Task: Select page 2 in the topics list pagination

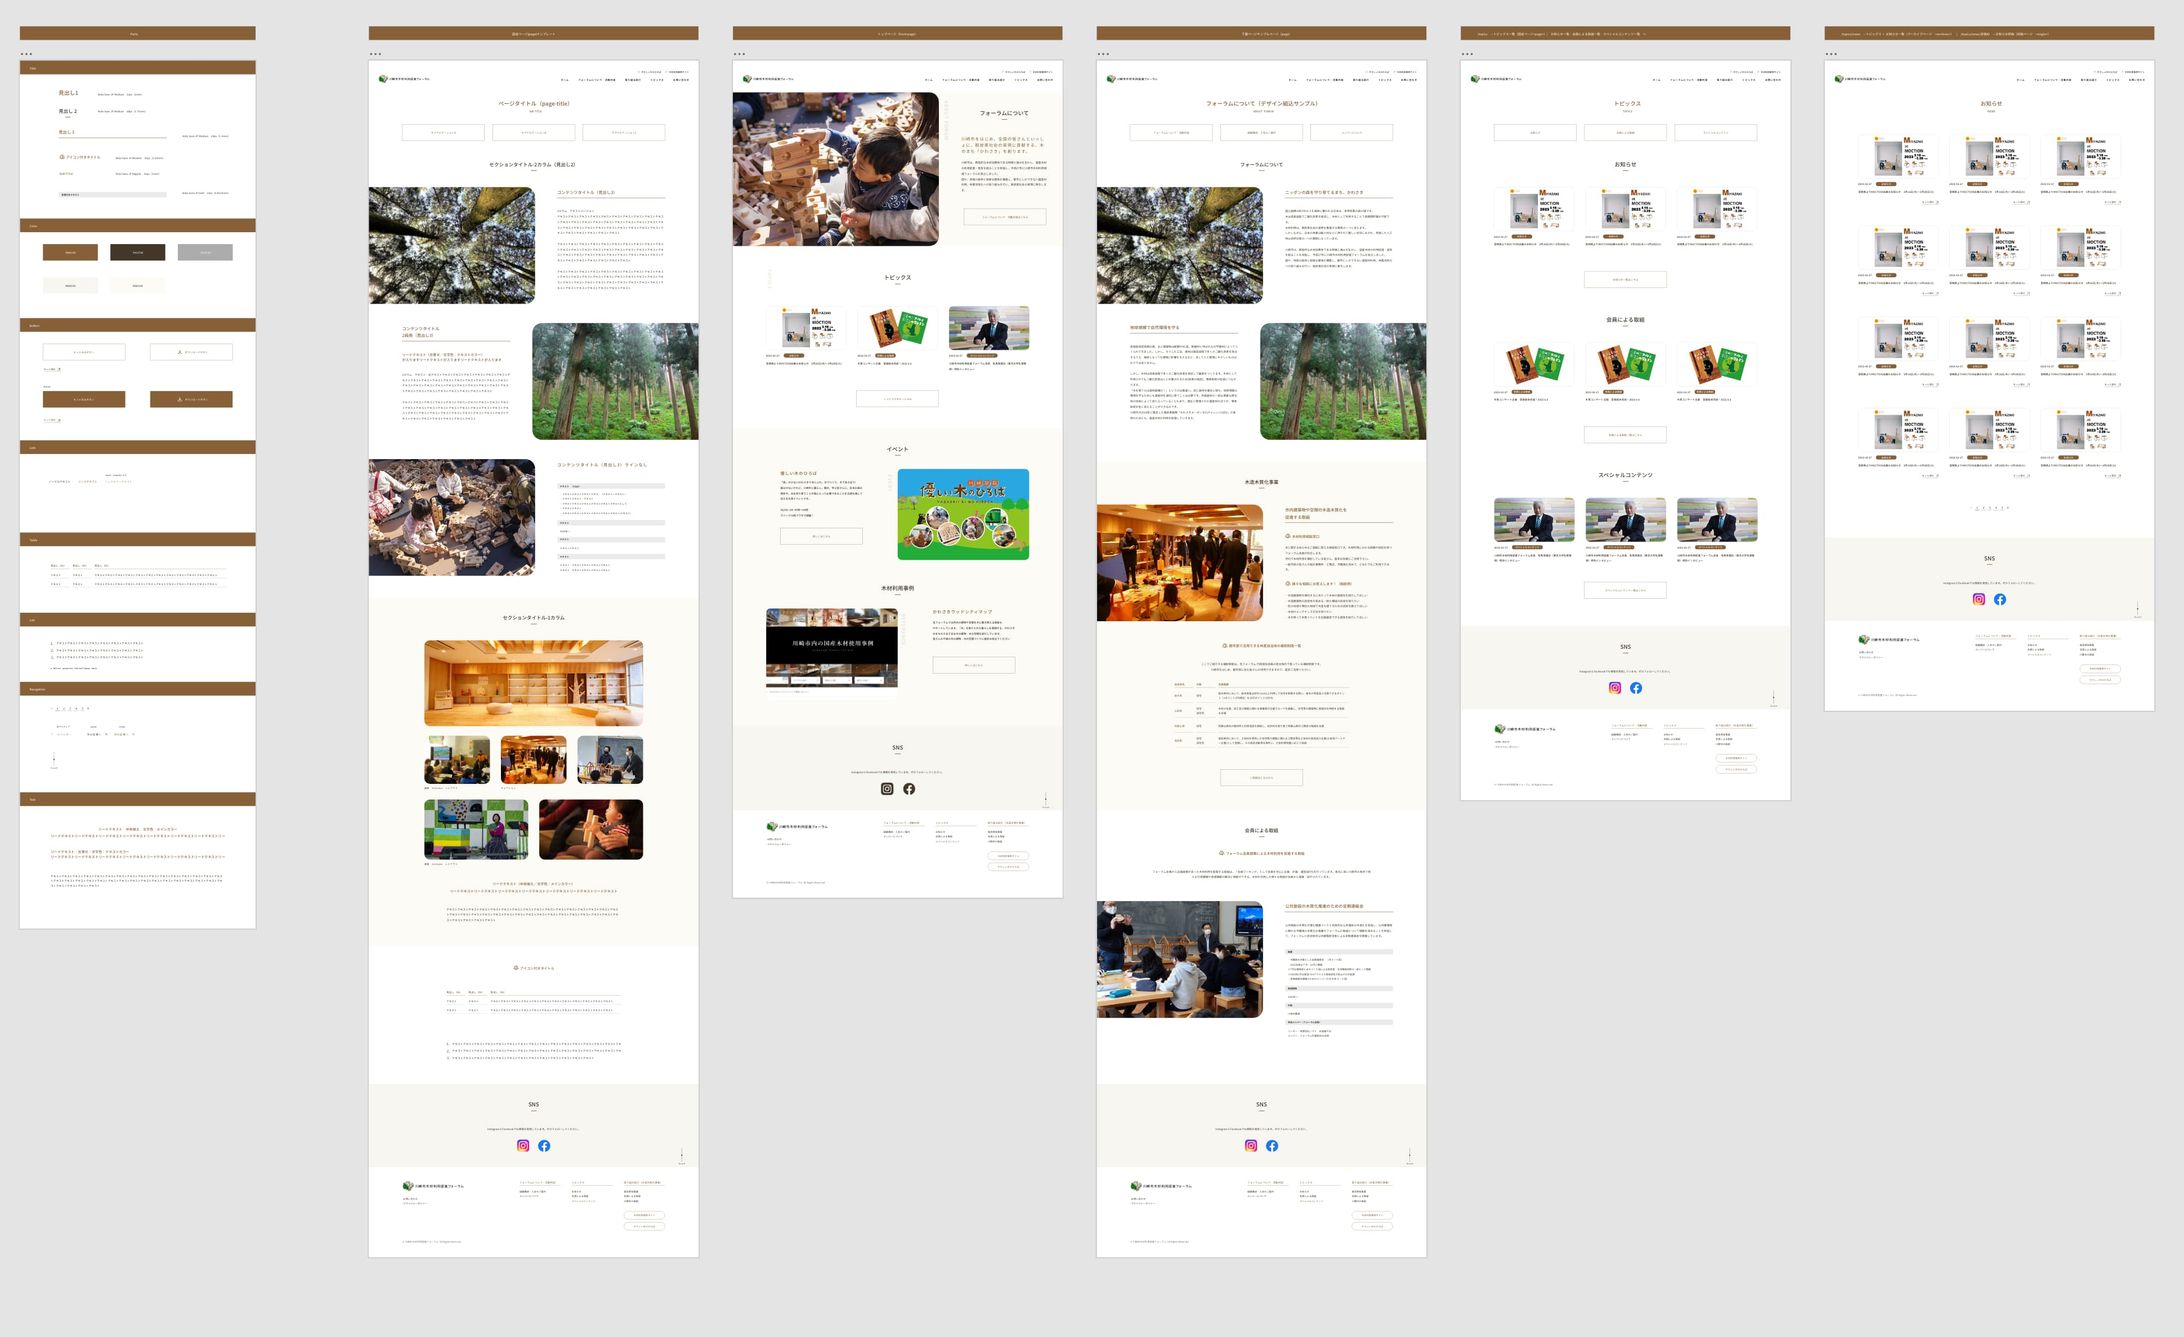Action: click(1984, 507)
